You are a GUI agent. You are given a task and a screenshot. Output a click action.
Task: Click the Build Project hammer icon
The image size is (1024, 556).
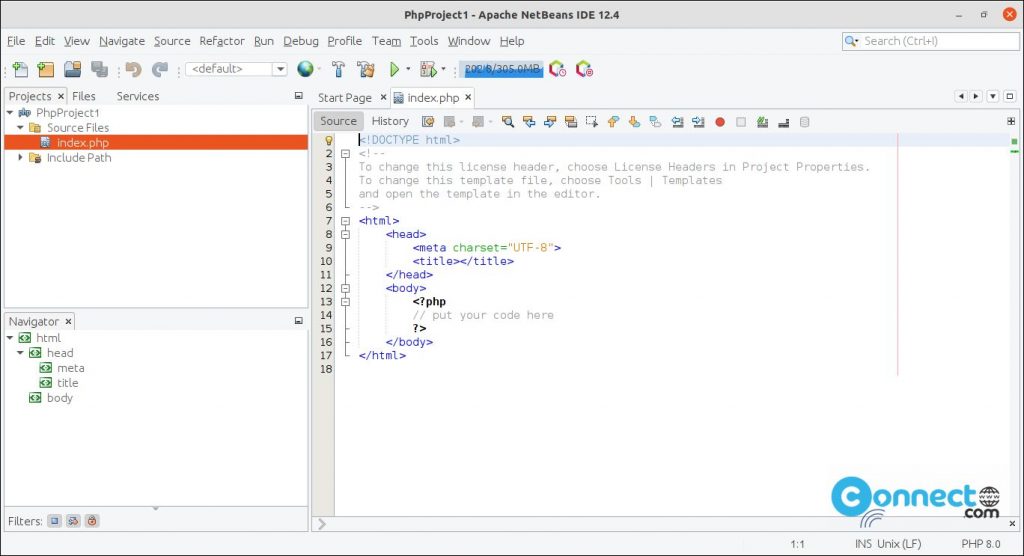click(x=339, y=69)
